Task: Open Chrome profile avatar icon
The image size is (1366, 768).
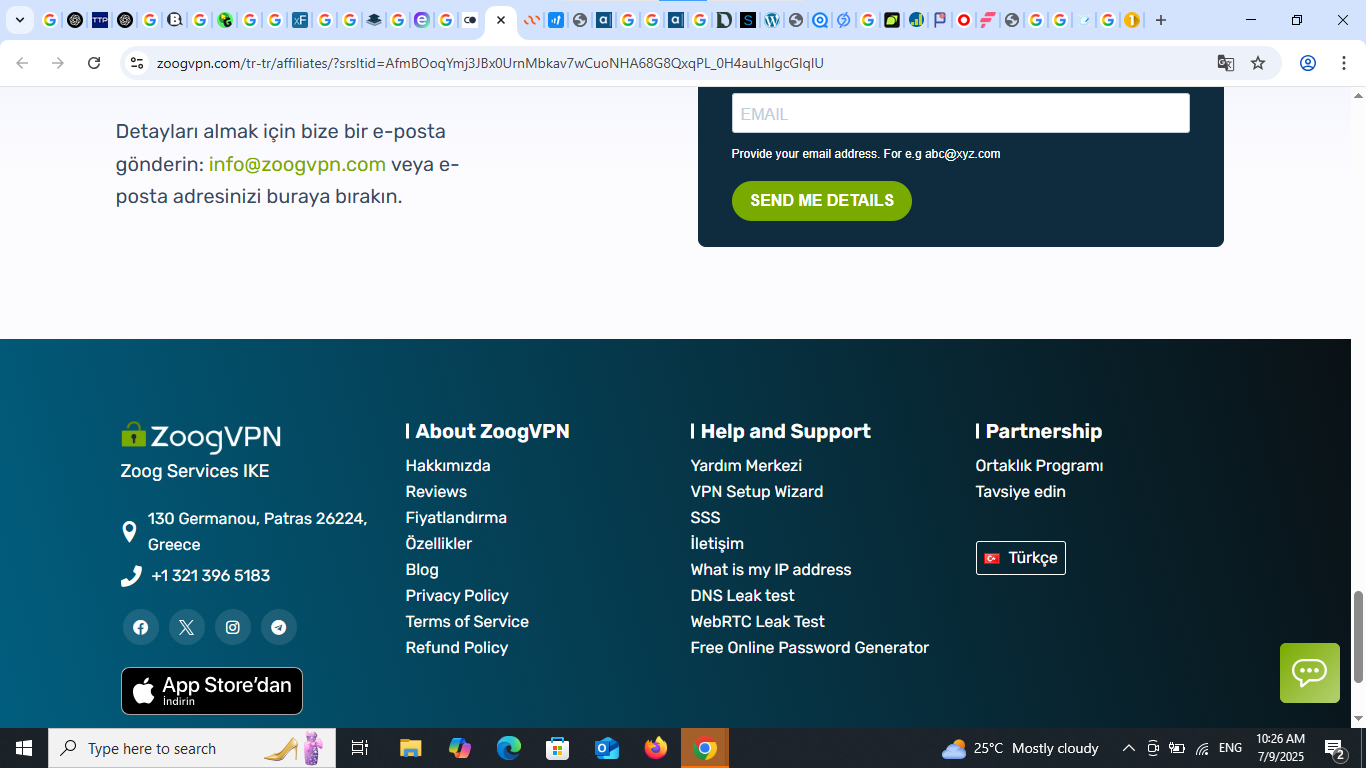Action: [x=1308, y=63]
